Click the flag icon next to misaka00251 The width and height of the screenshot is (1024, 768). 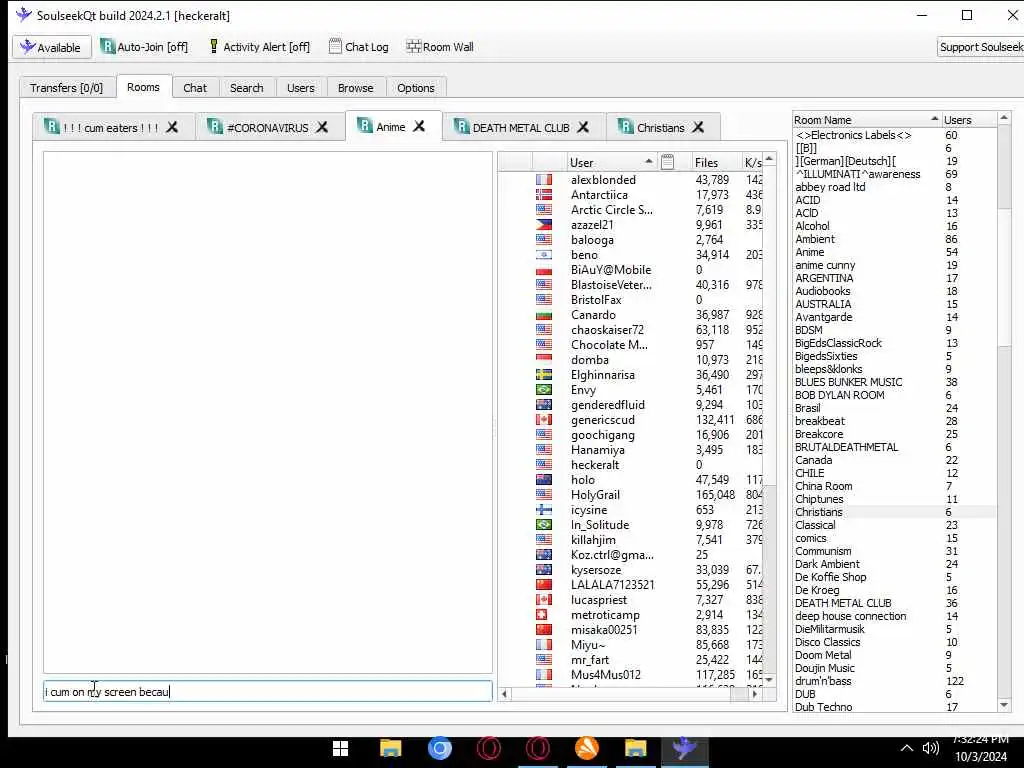[x=544, y=630]
